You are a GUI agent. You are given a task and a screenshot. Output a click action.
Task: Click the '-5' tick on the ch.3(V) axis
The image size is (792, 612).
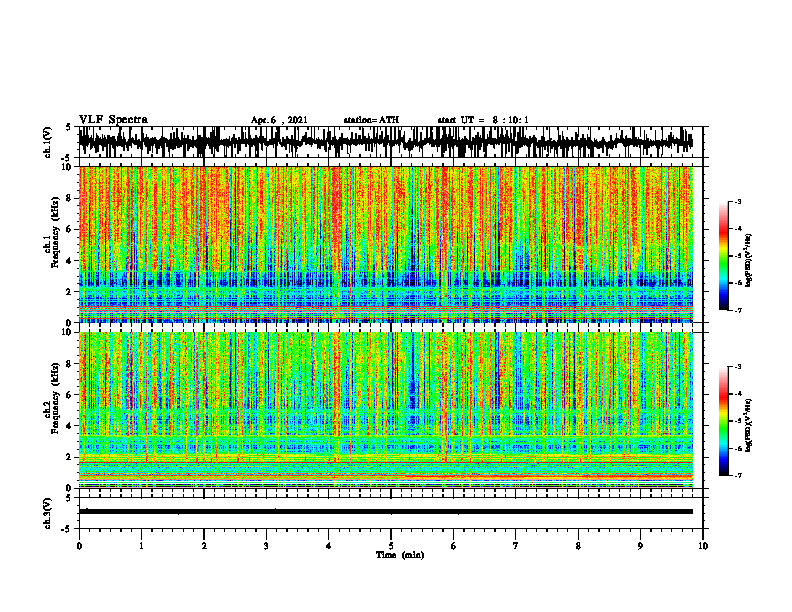click(x=67, y=529)
